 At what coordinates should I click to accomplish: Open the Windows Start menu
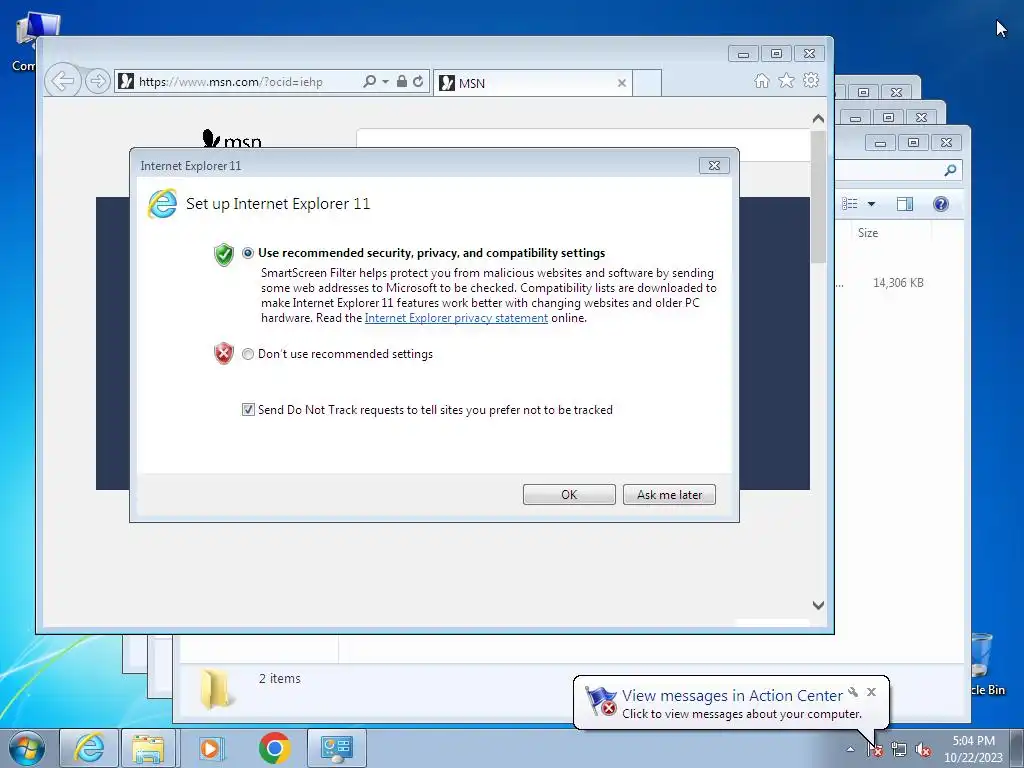coord(27,748)
